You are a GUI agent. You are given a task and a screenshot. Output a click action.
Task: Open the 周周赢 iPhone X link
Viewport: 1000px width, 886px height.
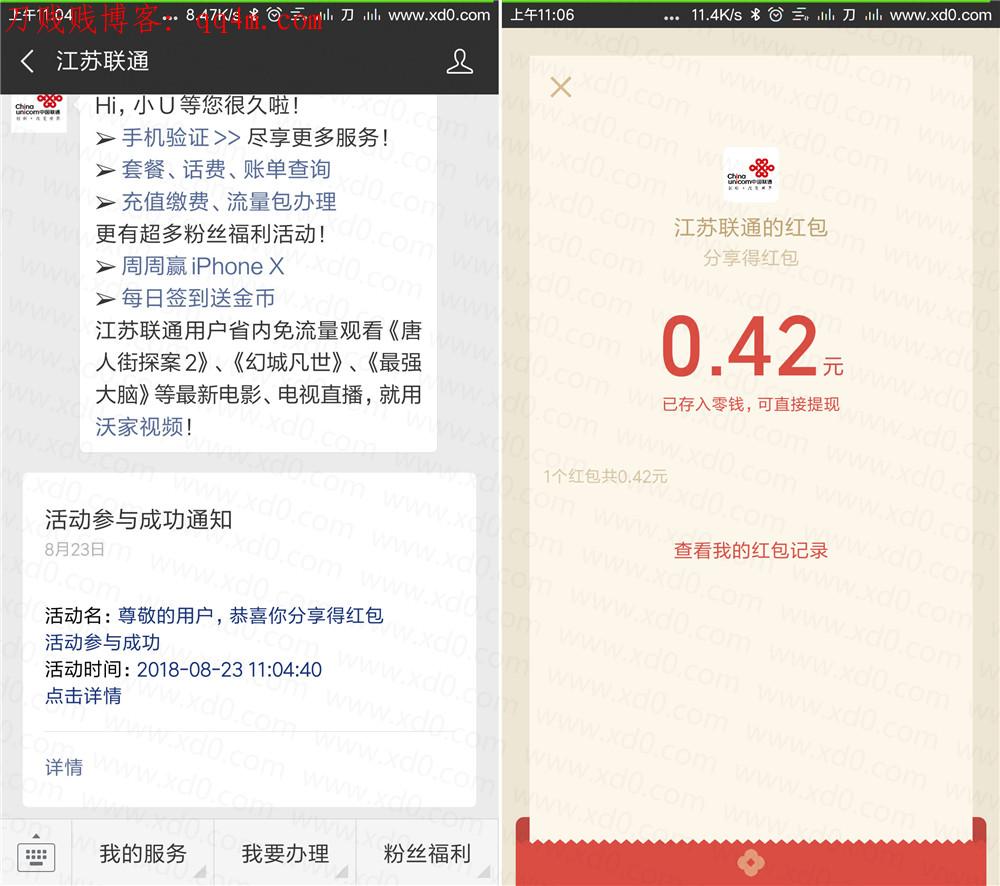[203, 266]
